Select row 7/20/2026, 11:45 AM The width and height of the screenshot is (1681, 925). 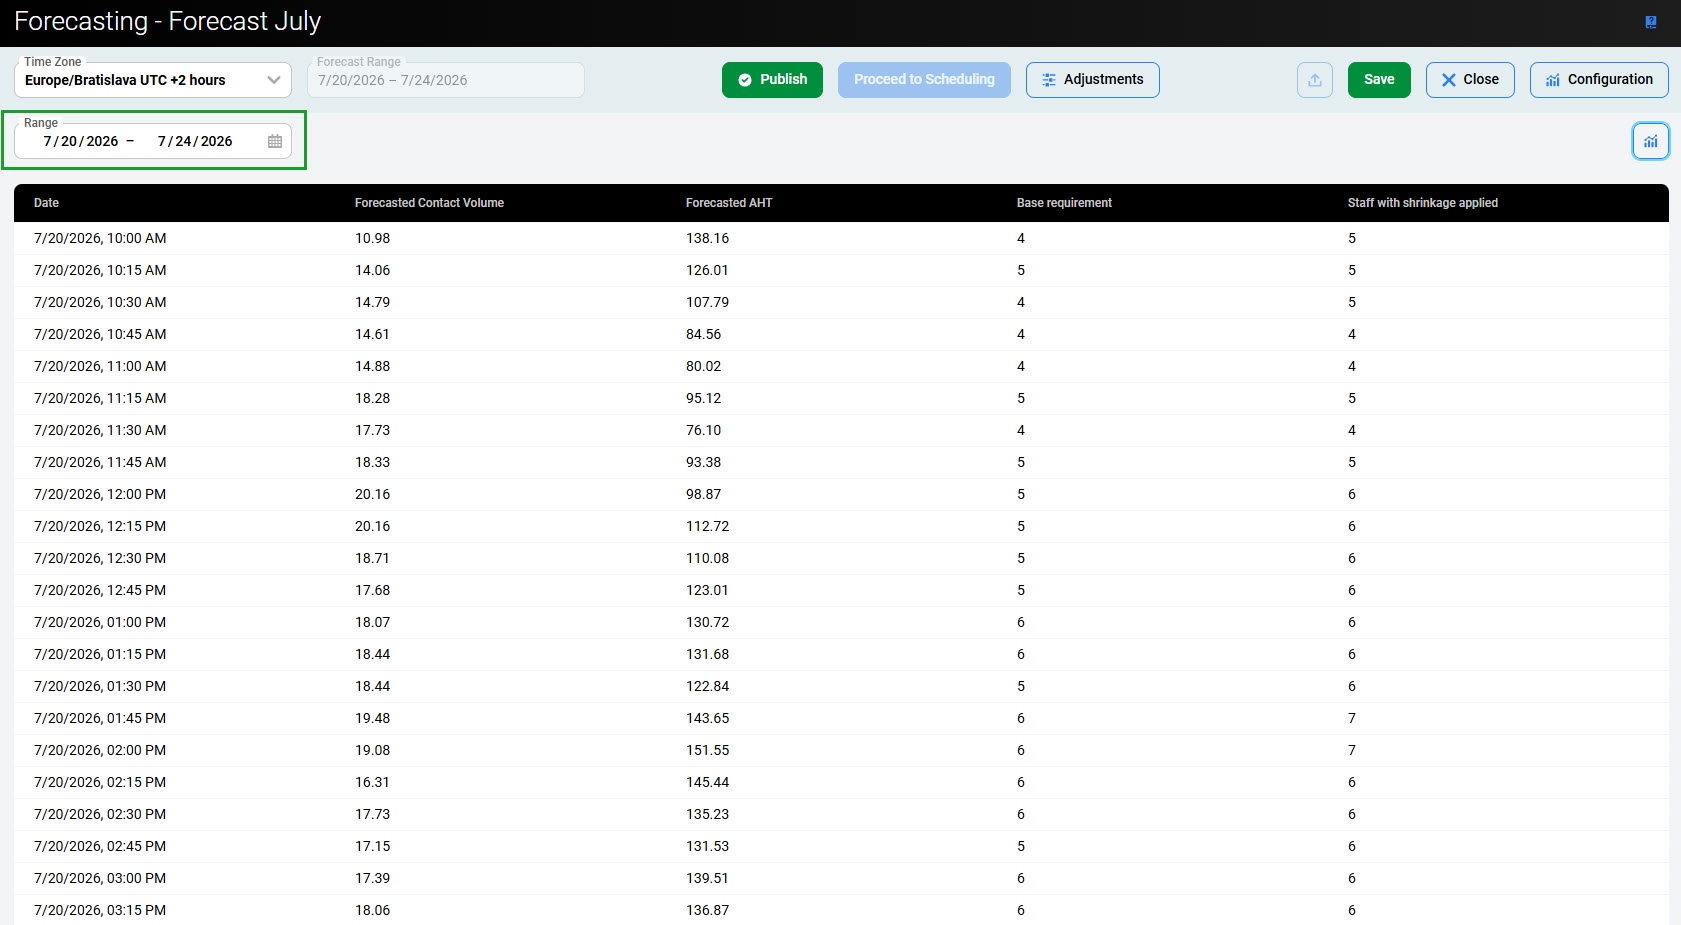[x=841, y=463]
